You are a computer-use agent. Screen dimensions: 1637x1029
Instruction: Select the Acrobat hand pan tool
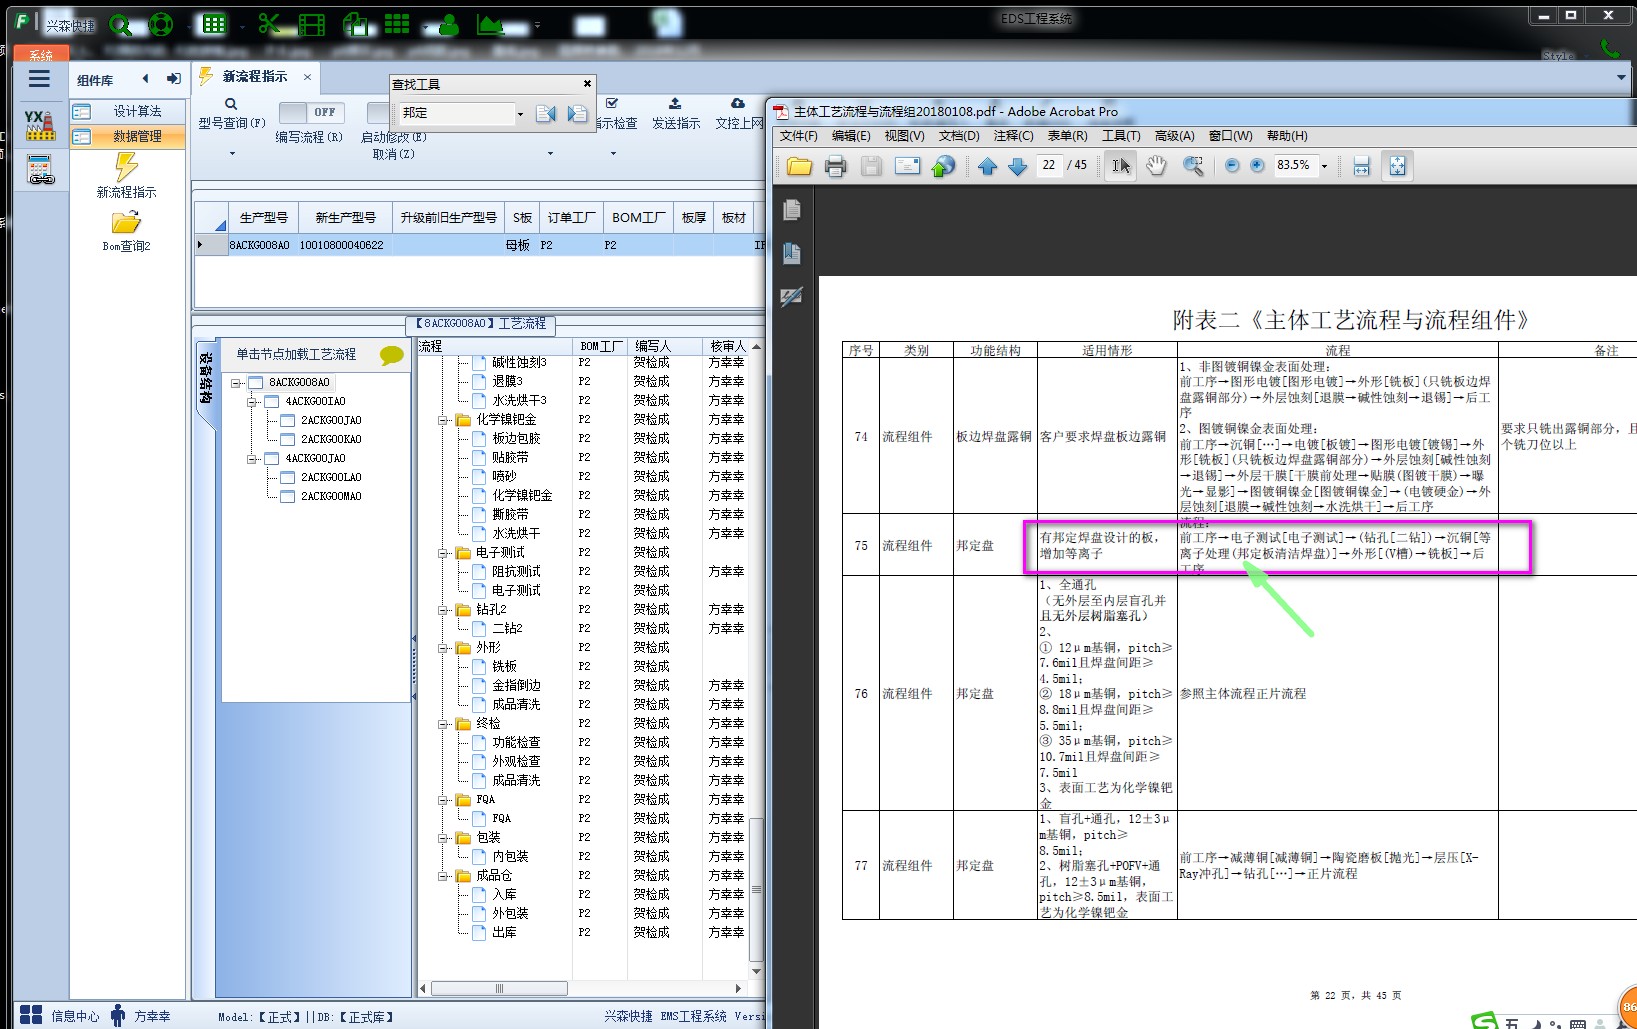[1156, 166]
